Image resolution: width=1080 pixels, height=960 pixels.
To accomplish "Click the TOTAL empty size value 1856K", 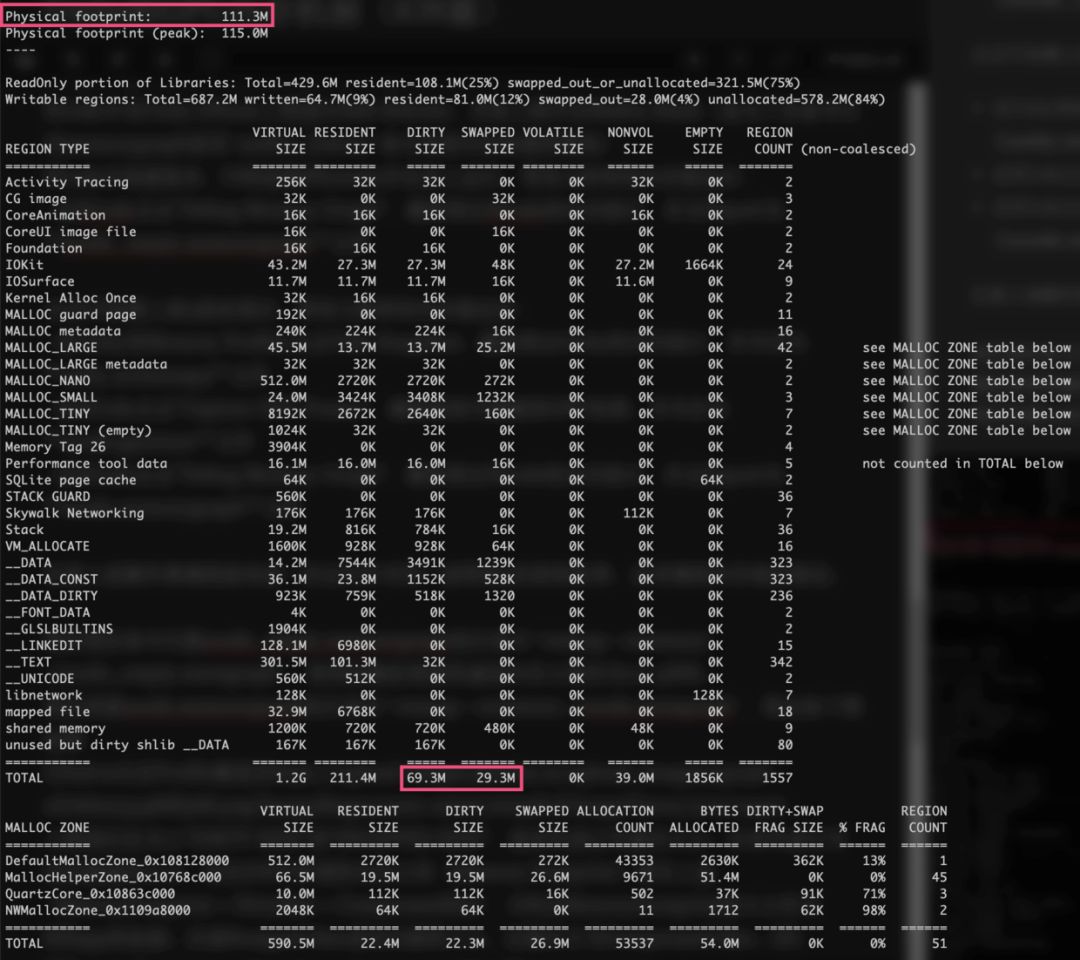I will click(x=704, y=778).
